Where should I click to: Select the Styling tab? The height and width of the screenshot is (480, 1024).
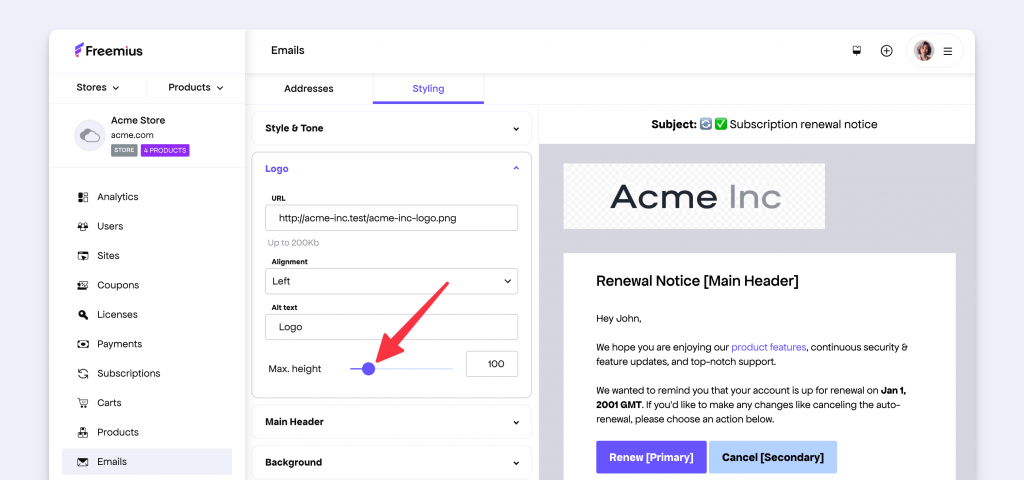pos(428,88)
